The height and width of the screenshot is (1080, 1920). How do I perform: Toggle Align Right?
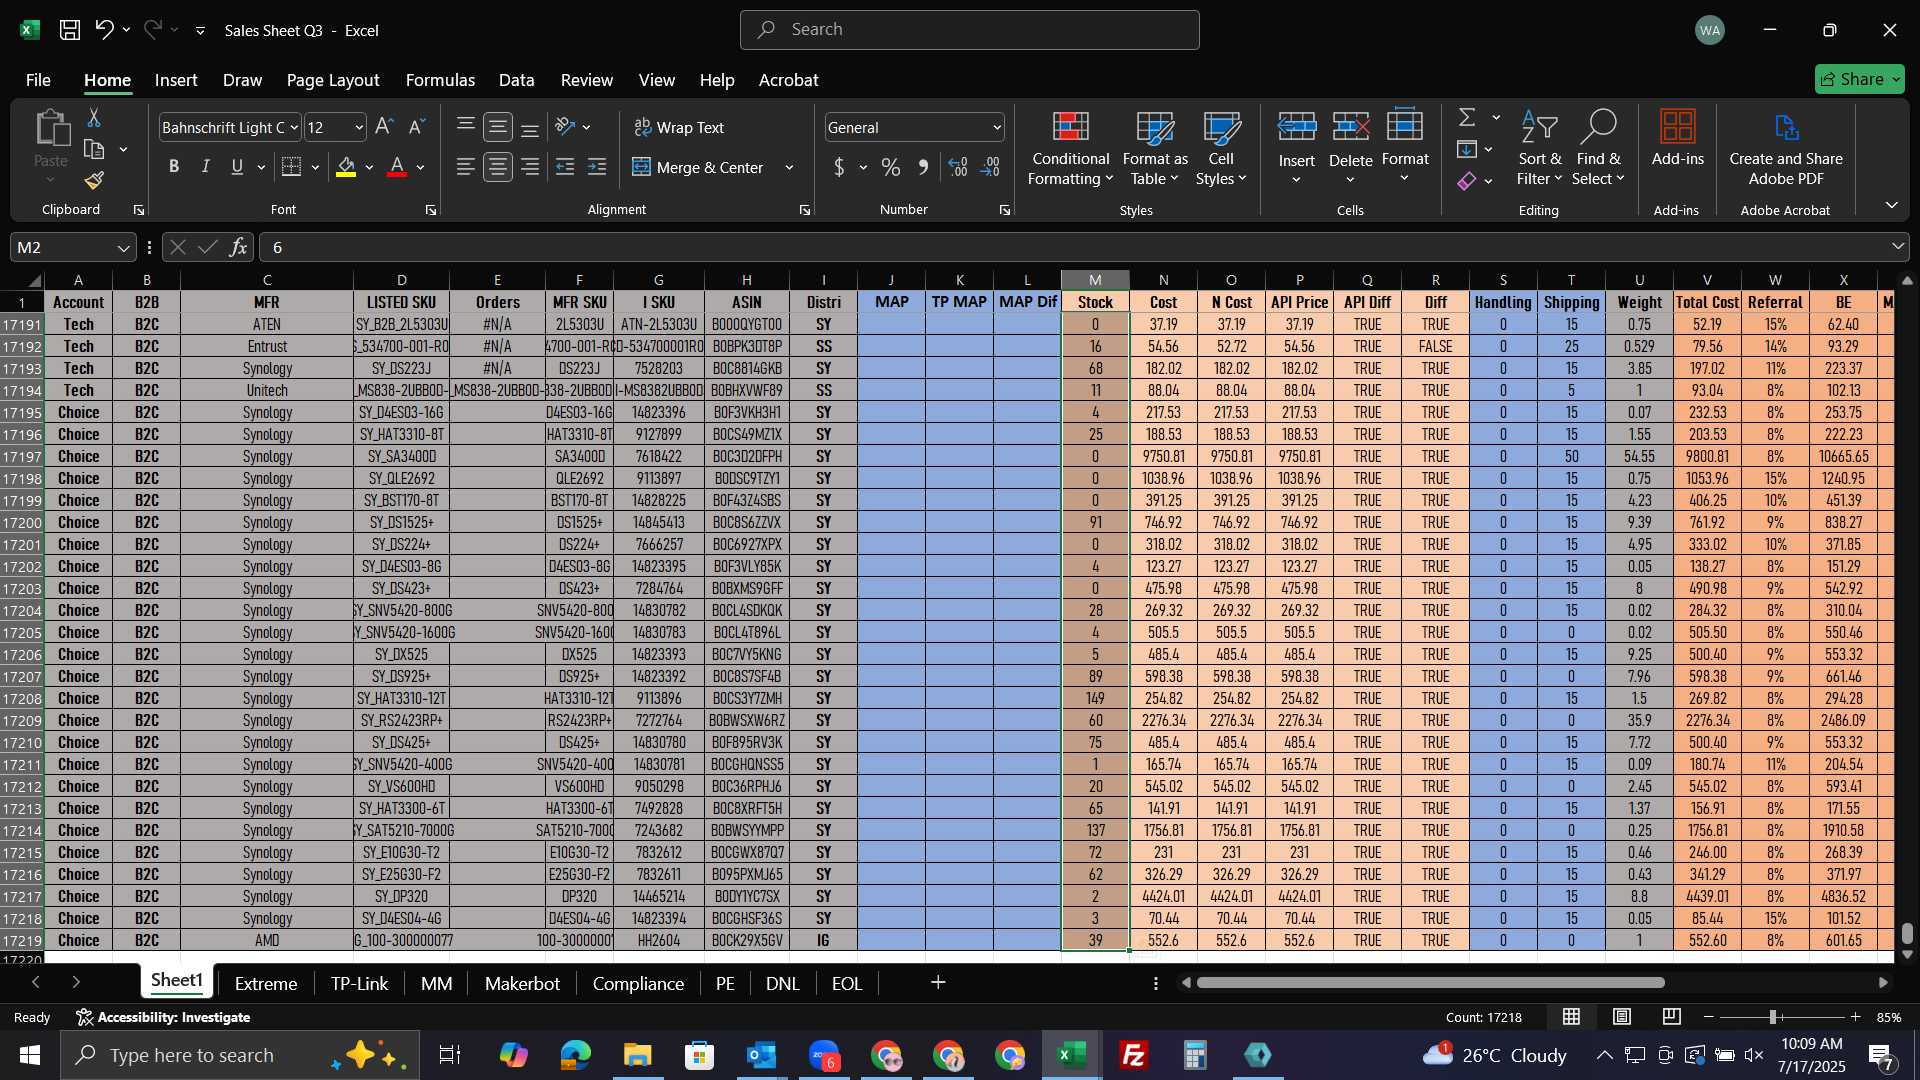point(531,168)
